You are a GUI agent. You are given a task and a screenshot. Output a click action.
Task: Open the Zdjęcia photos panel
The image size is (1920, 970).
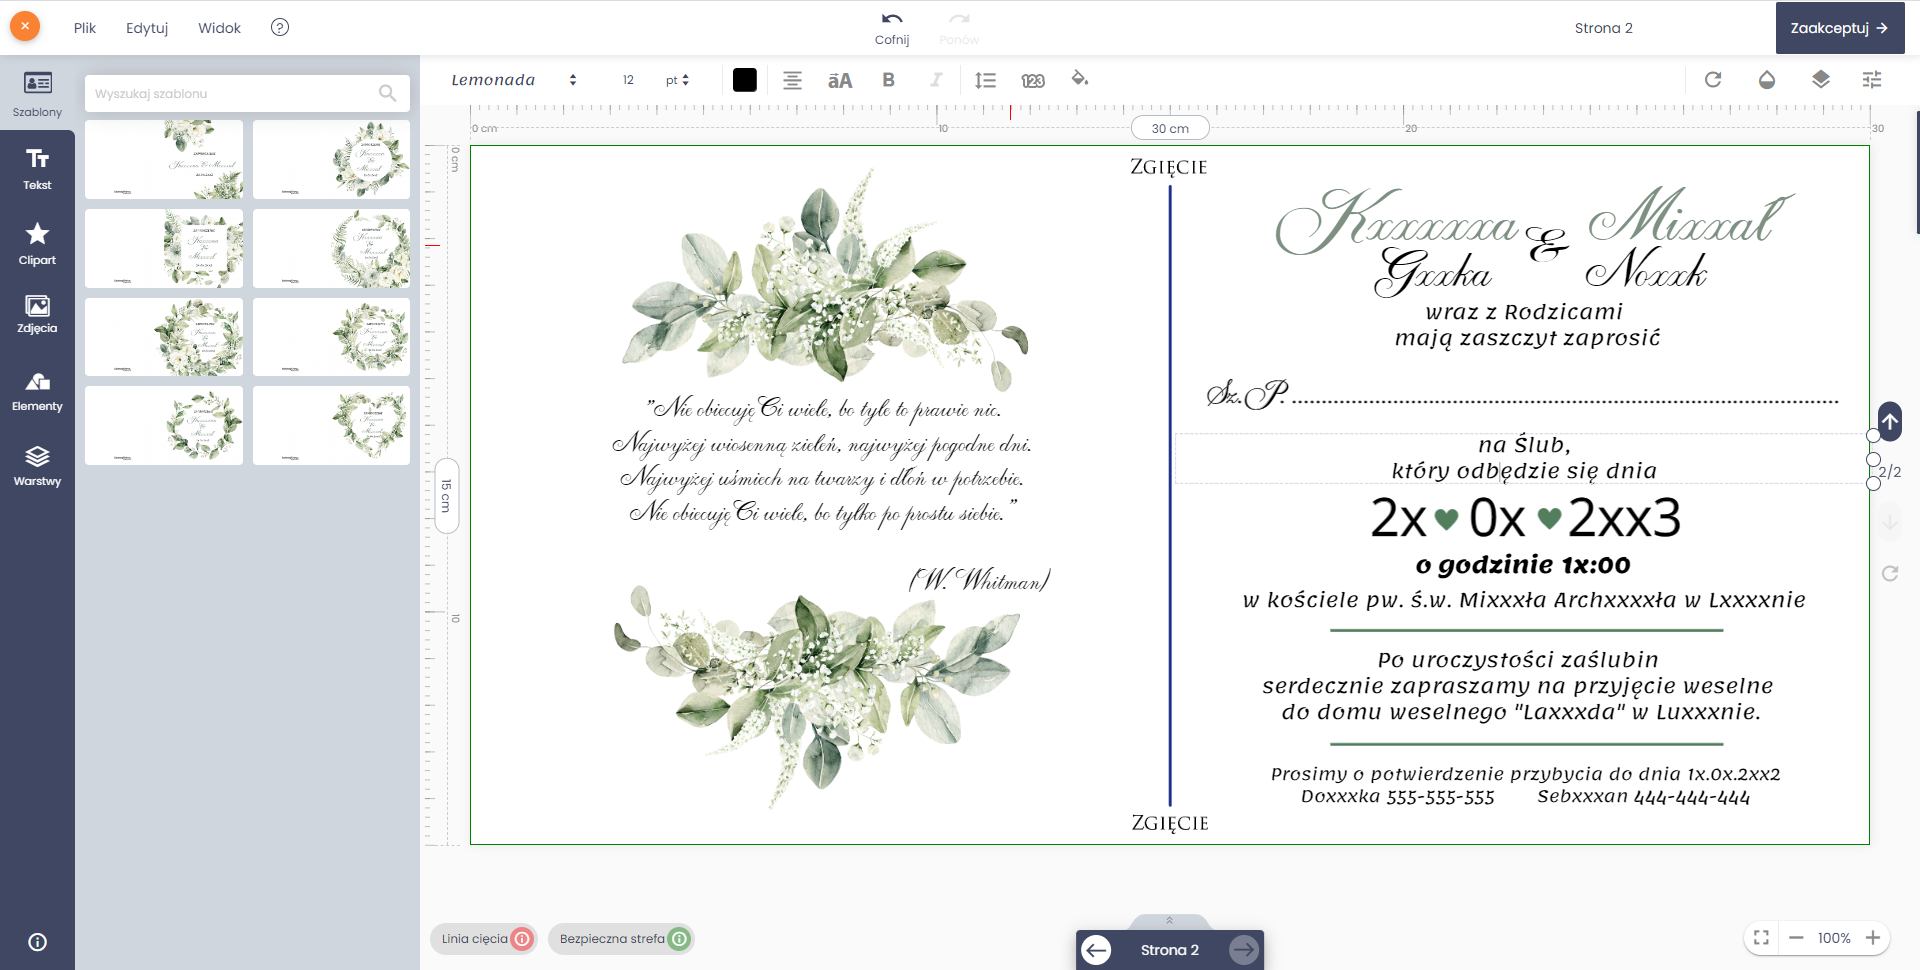(37, 314)
